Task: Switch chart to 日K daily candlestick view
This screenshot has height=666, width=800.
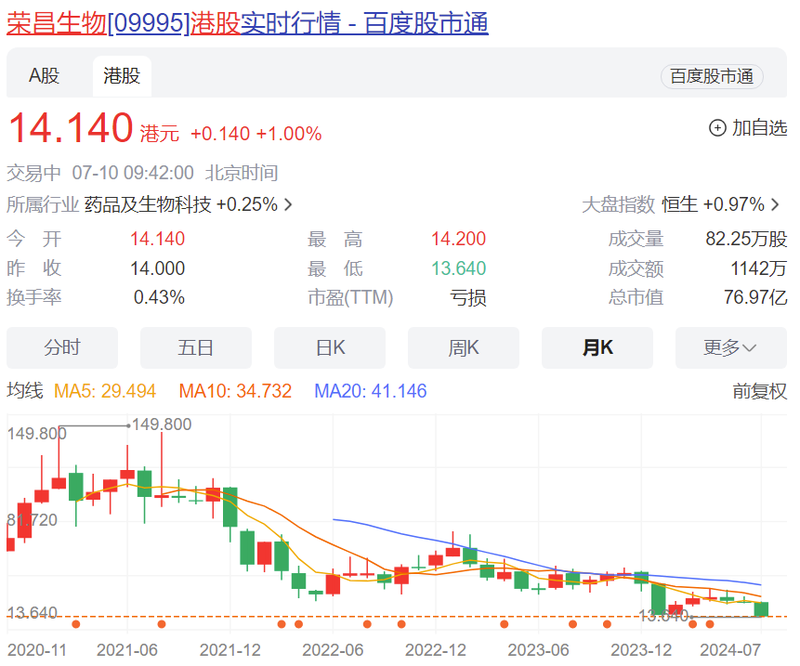Action: [330, 347]
